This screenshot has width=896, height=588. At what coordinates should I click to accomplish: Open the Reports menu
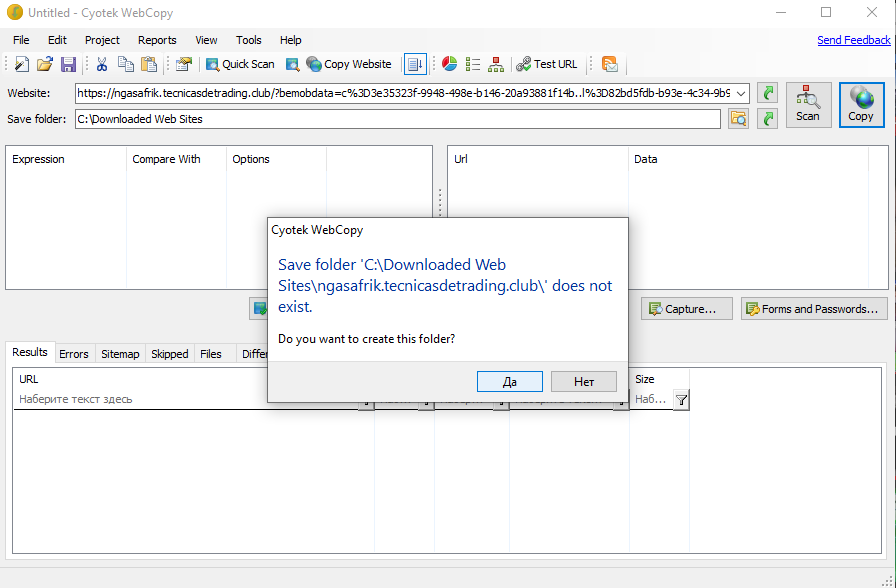click(x=157, y=40)
